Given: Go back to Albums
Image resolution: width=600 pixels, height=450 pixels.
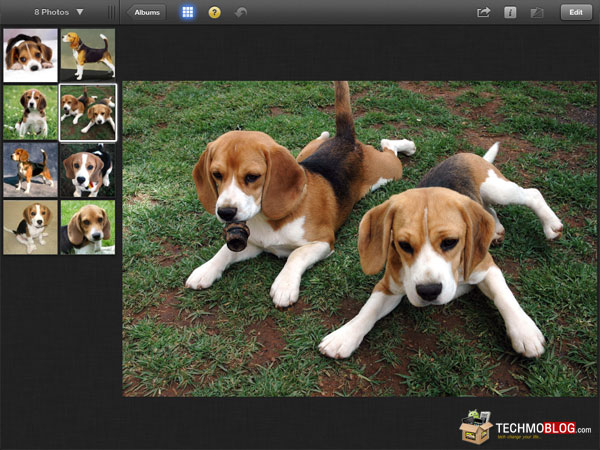Looking at the screenshot, I should pos(146,12).
